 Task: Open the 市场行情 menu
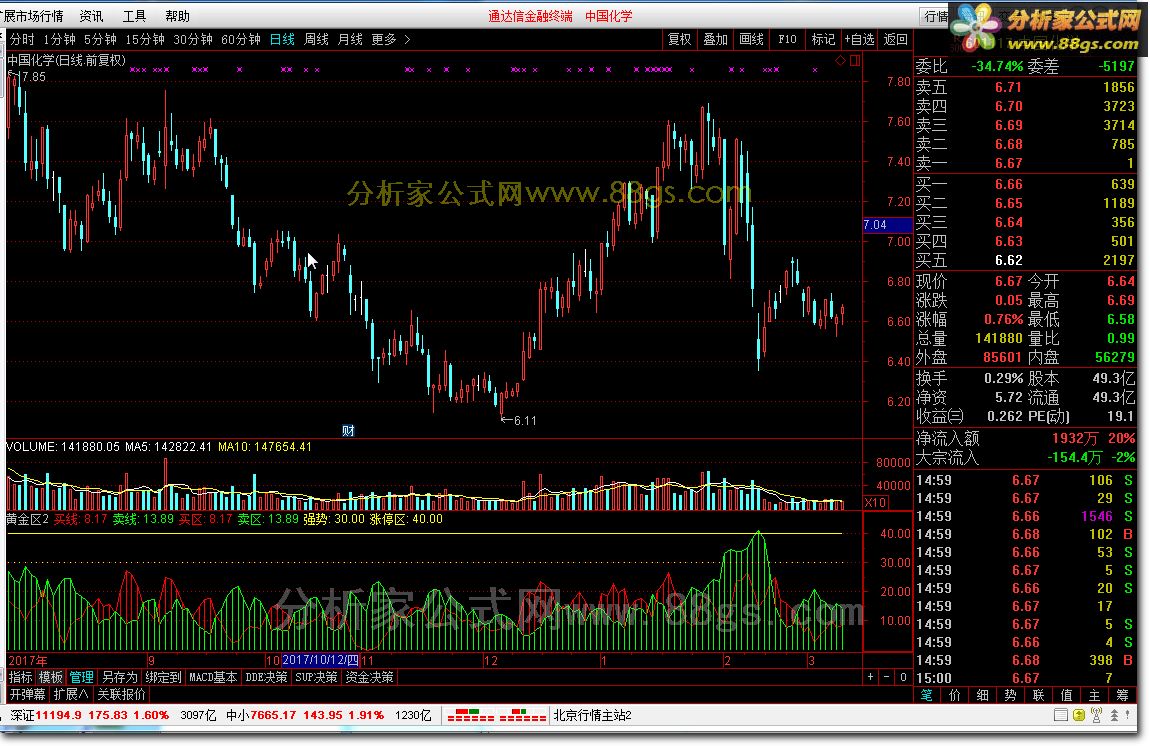pyautogui.click(x=34, y=16)
